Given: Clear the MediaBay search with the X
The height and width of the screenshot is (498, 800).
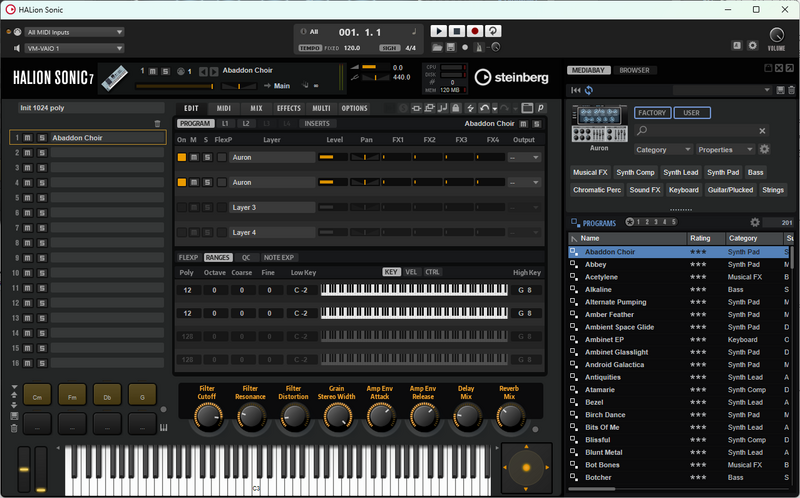Looking at the screenshot, I should point(762,131).
